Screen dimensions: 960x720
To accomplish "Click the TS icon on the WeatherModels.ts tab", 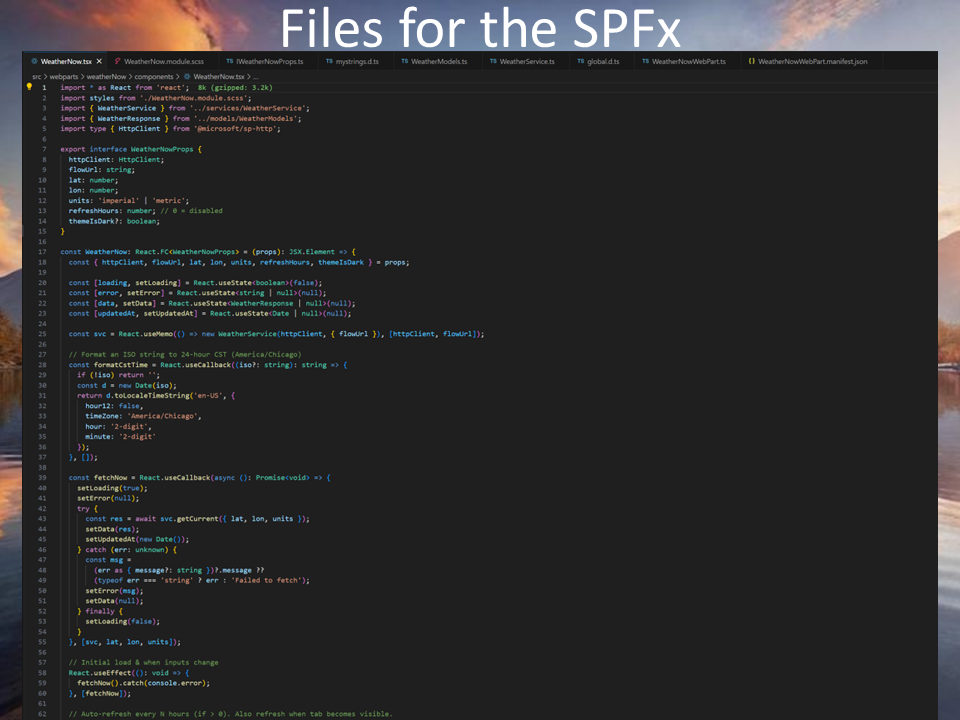I will [405, 61].
